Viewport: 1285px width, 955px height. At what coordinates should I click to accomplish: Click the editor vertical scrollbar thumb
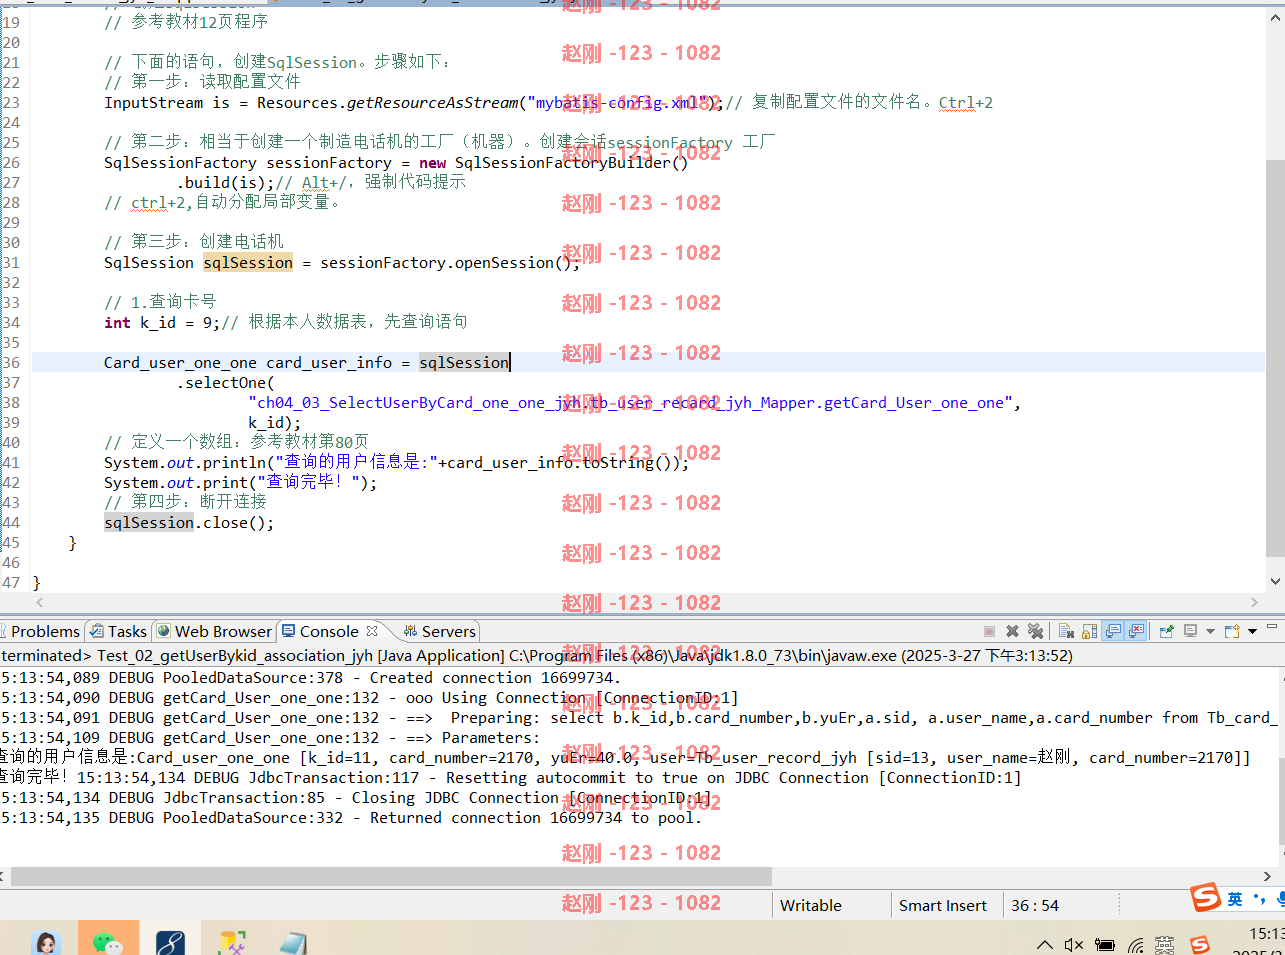[1275, 358]
